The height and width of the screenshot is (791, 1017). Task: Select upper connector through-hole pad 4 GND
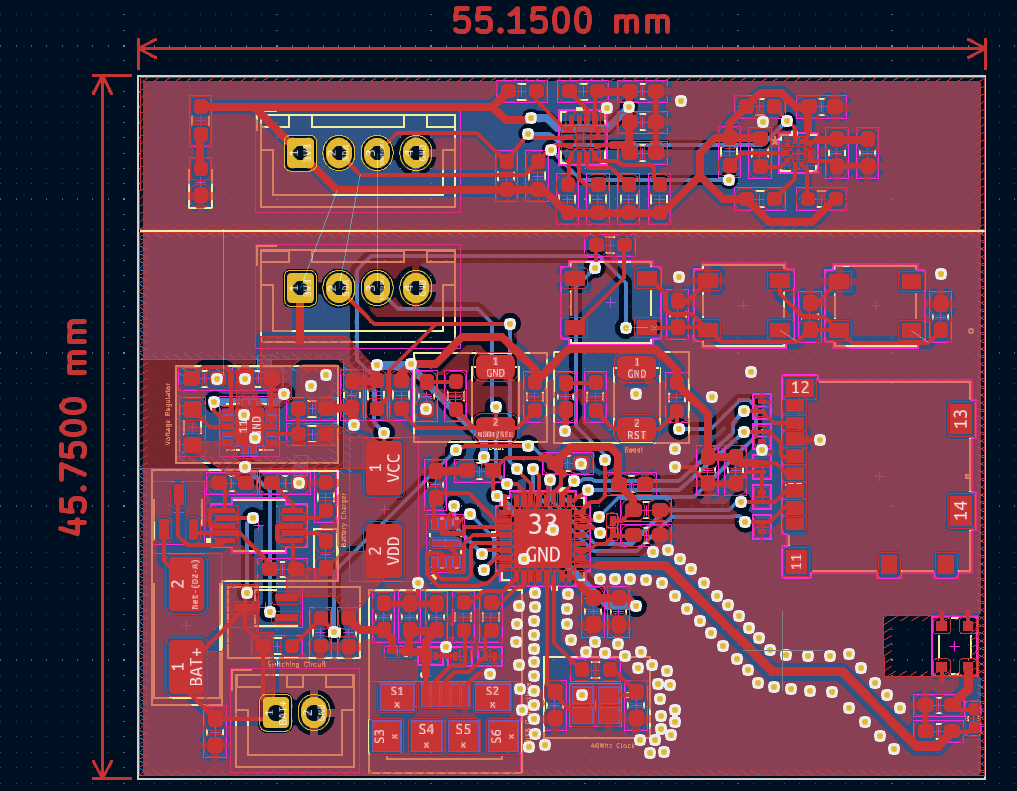[416, 154]
